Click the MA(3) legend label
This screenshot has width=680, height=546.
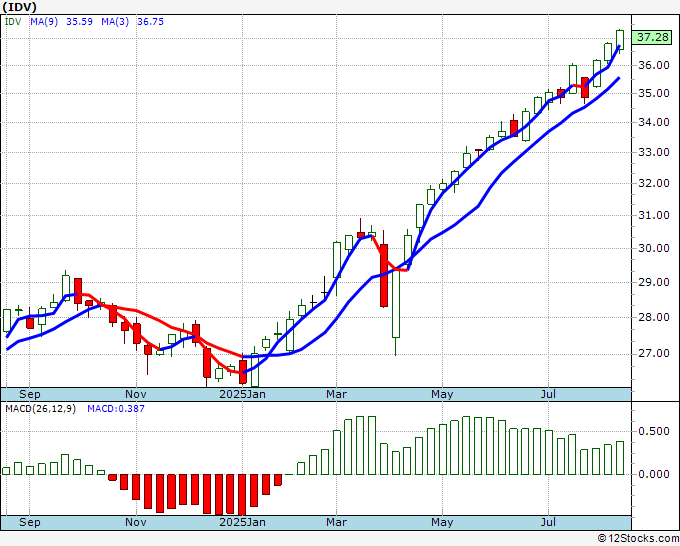tap(115, 22)
